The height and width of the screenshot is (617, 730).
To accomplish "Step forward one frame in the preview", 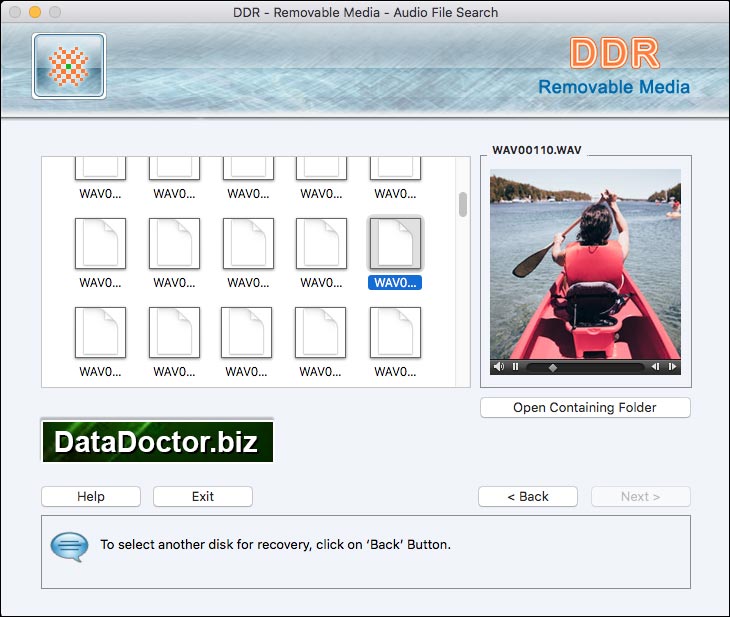I will coord(672,367).
